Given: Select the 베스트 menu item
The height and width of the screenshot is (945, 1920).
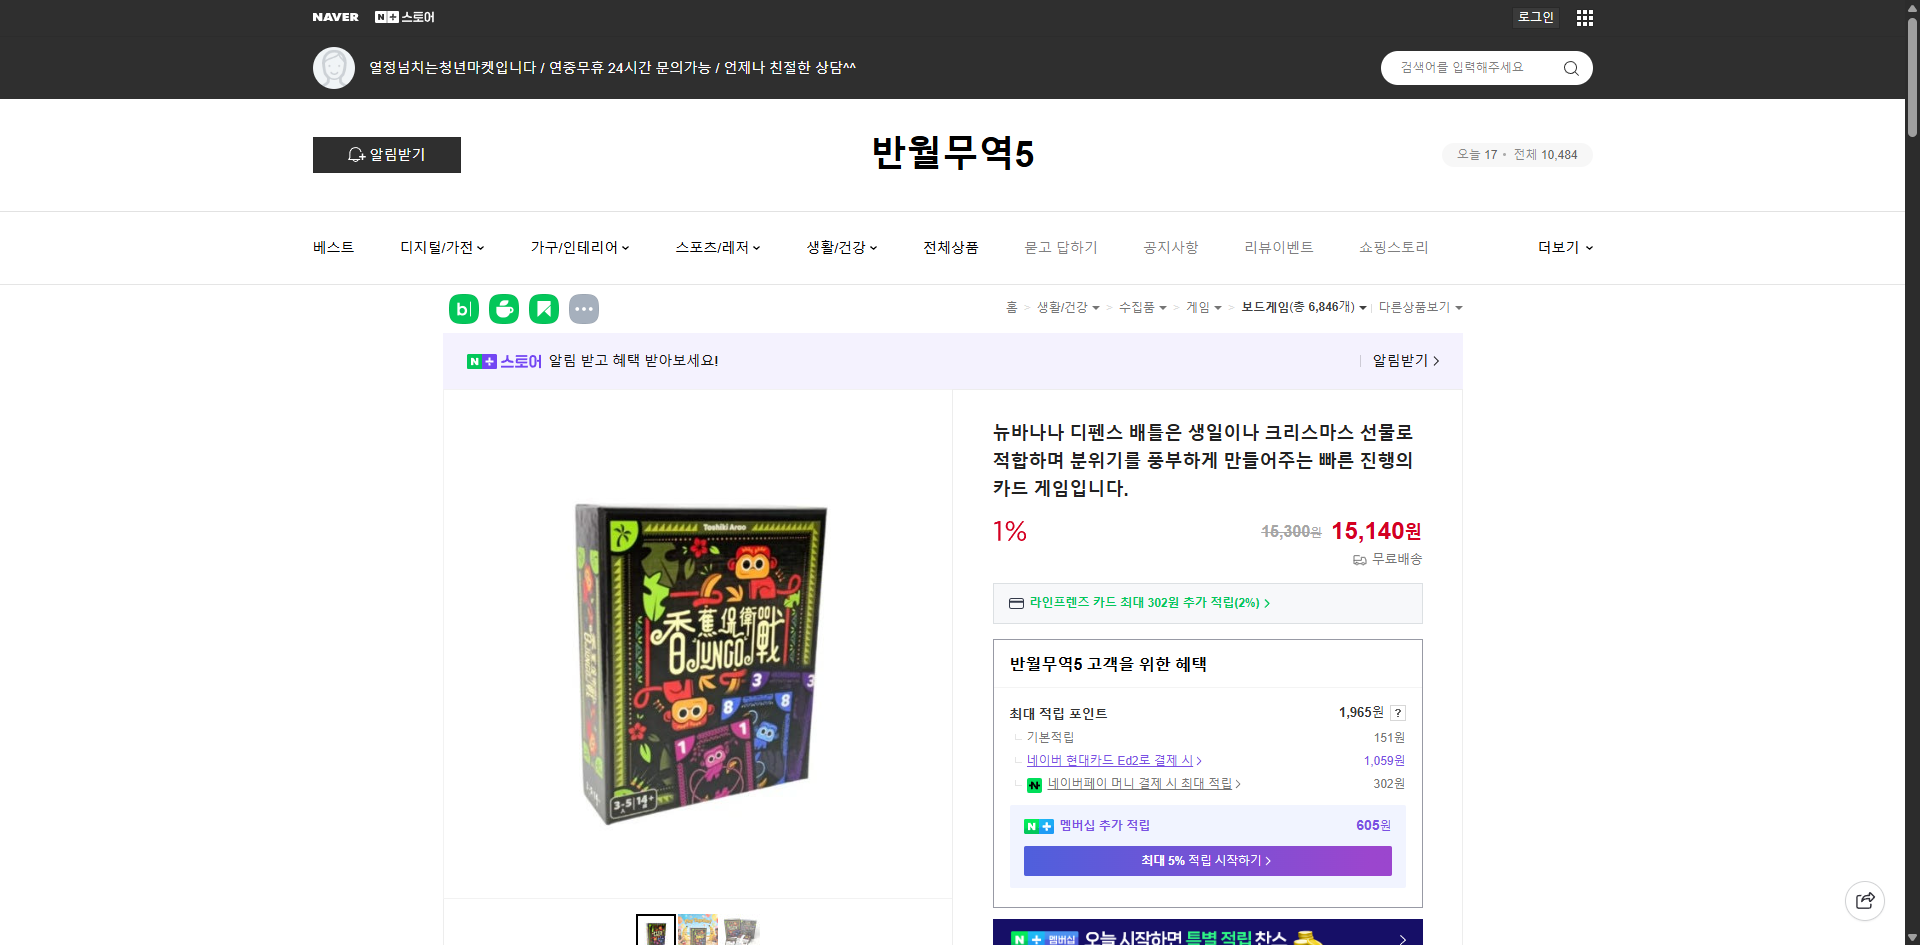Looking at the screenshot, I should 331,247.
